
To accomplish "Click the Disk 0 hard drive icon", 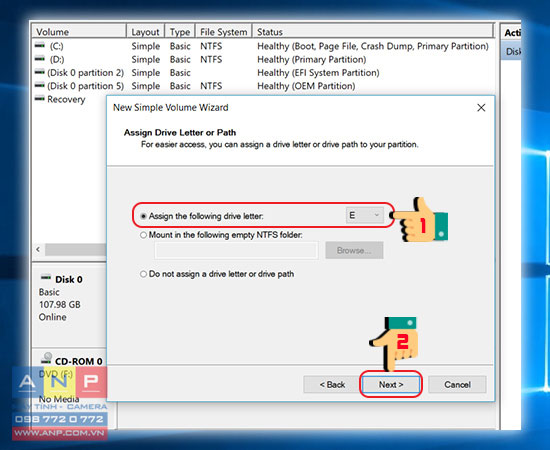I will [x=46, y=277].
